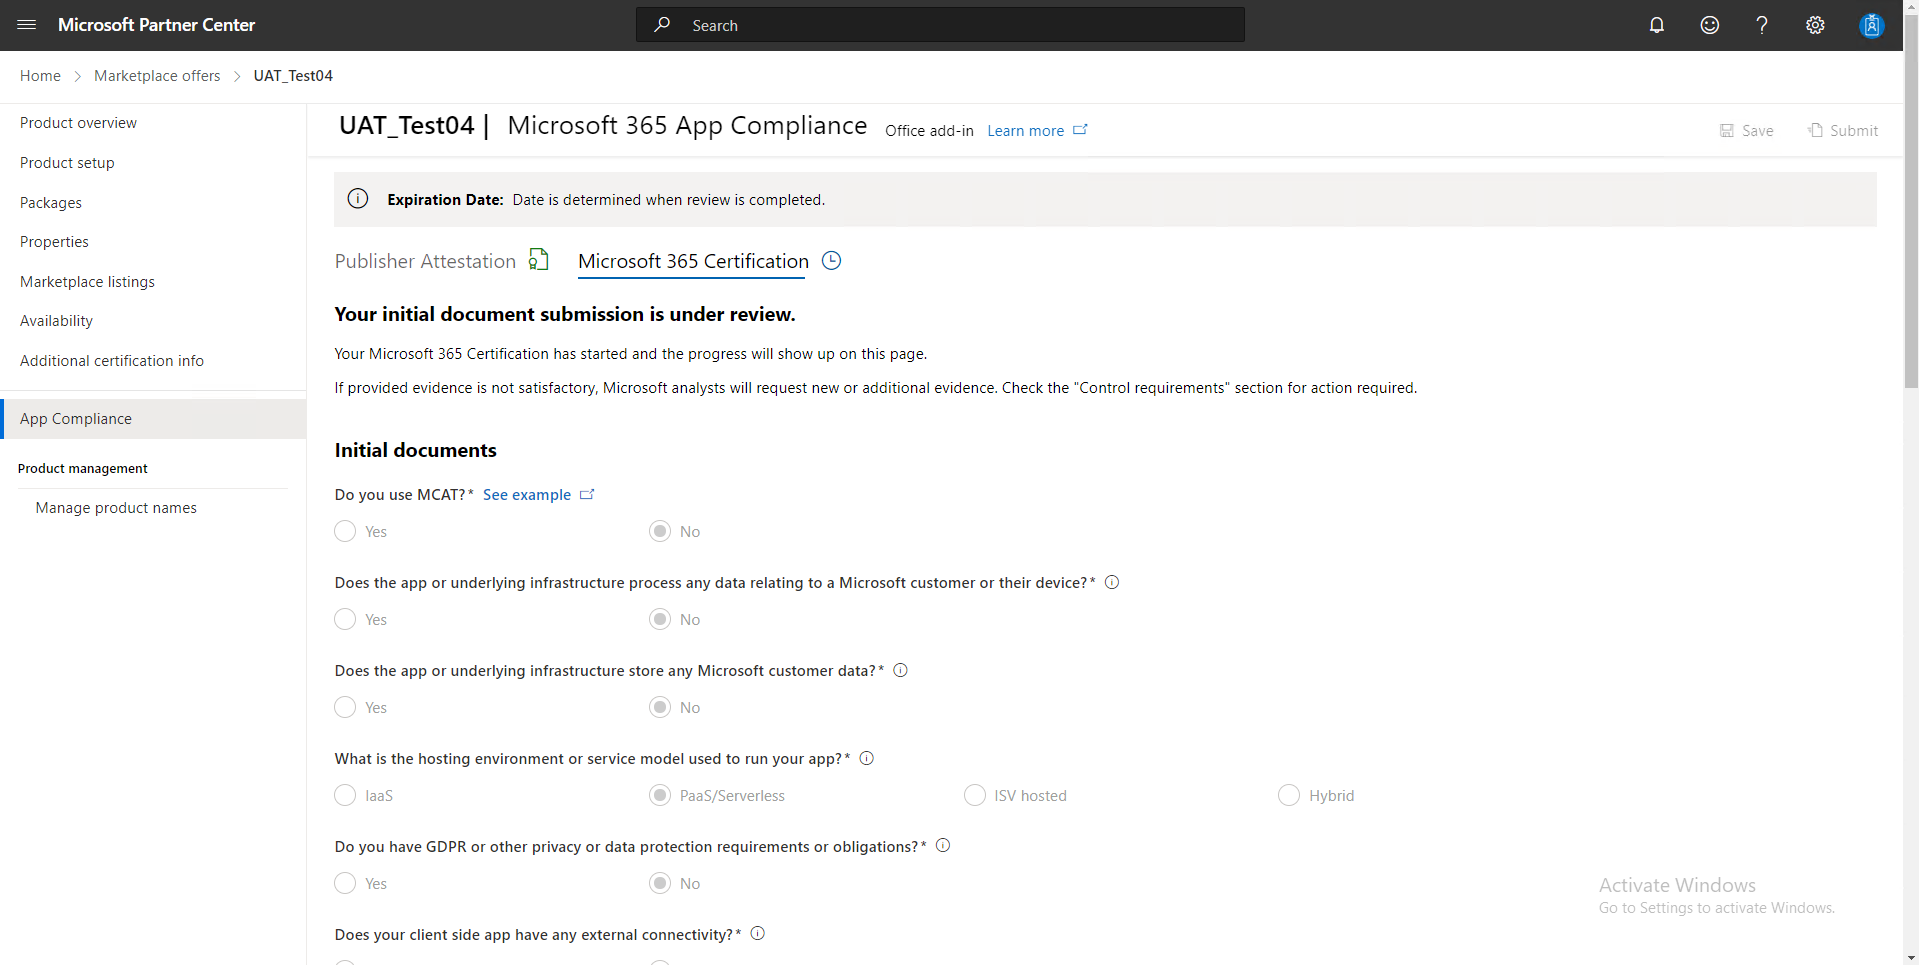This screenshot has width=1919, height=965.
Task: Click the search magnifier icon
Action: tap(662, 25)
